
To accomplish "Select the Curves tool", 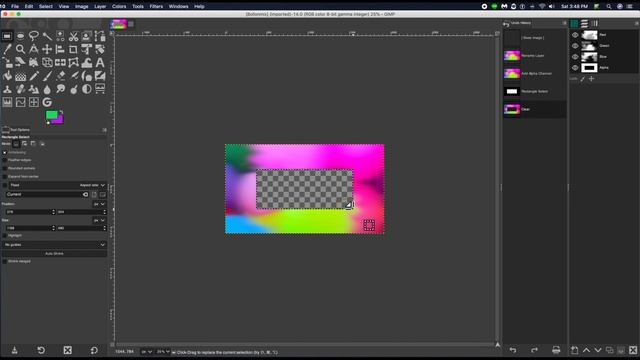I will [20, 102].
